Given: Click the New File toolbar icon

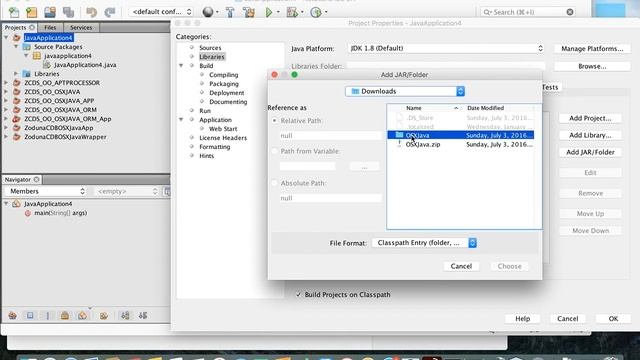Looking at the screenshot, I should click(13, 12).
